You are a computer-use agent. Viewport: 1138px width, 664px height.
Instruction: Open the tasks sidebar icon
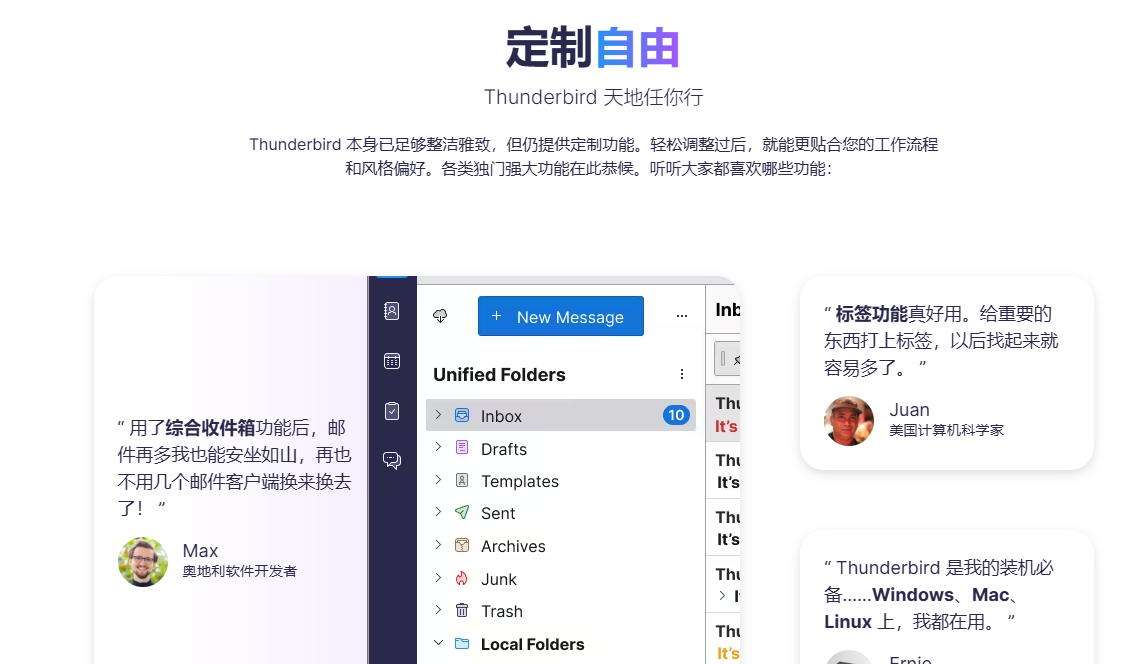click(x=392, y=411)
